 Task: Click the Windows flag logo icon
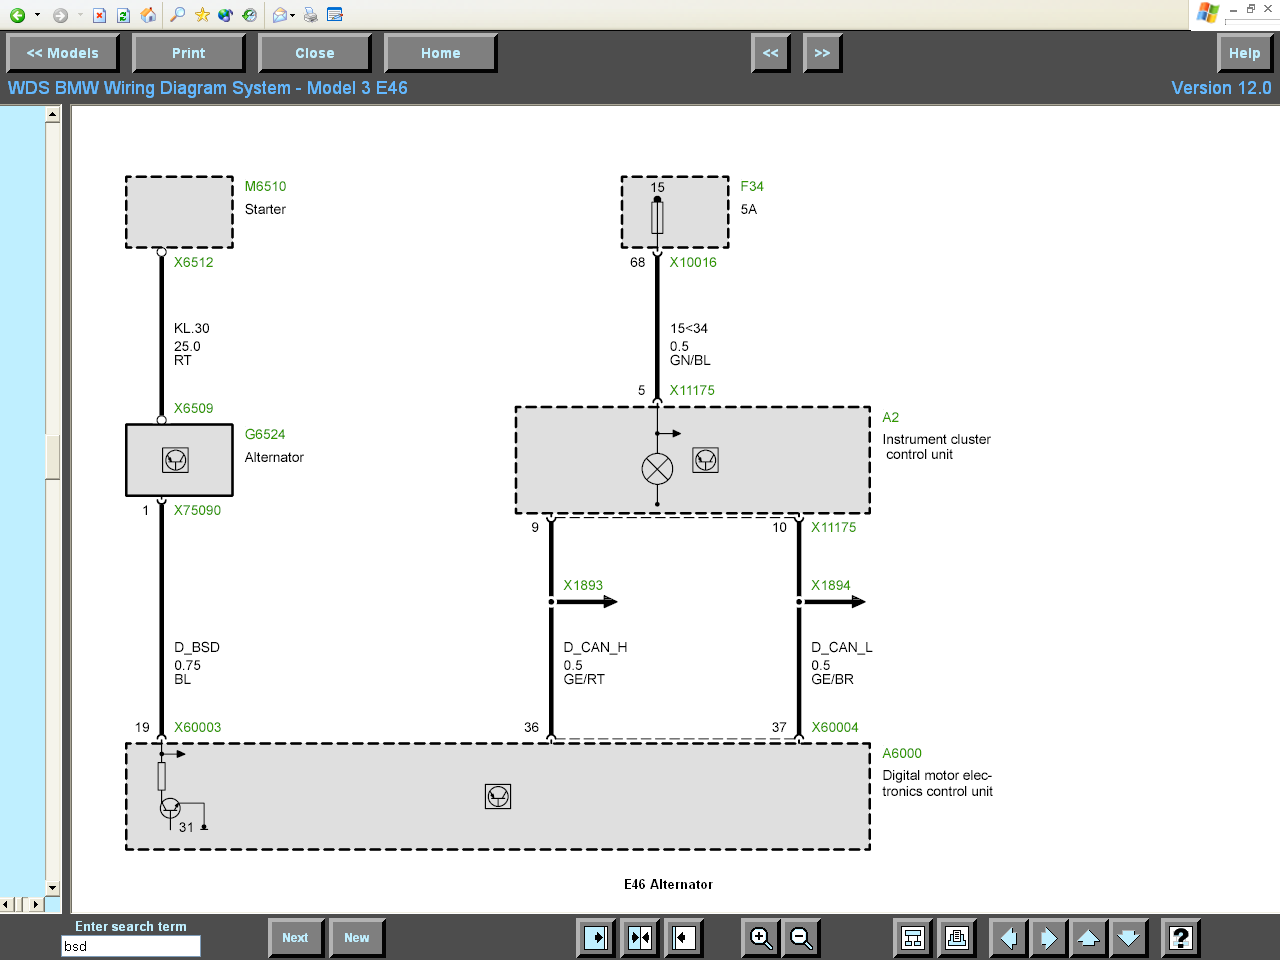click(x=1207, y=13)
